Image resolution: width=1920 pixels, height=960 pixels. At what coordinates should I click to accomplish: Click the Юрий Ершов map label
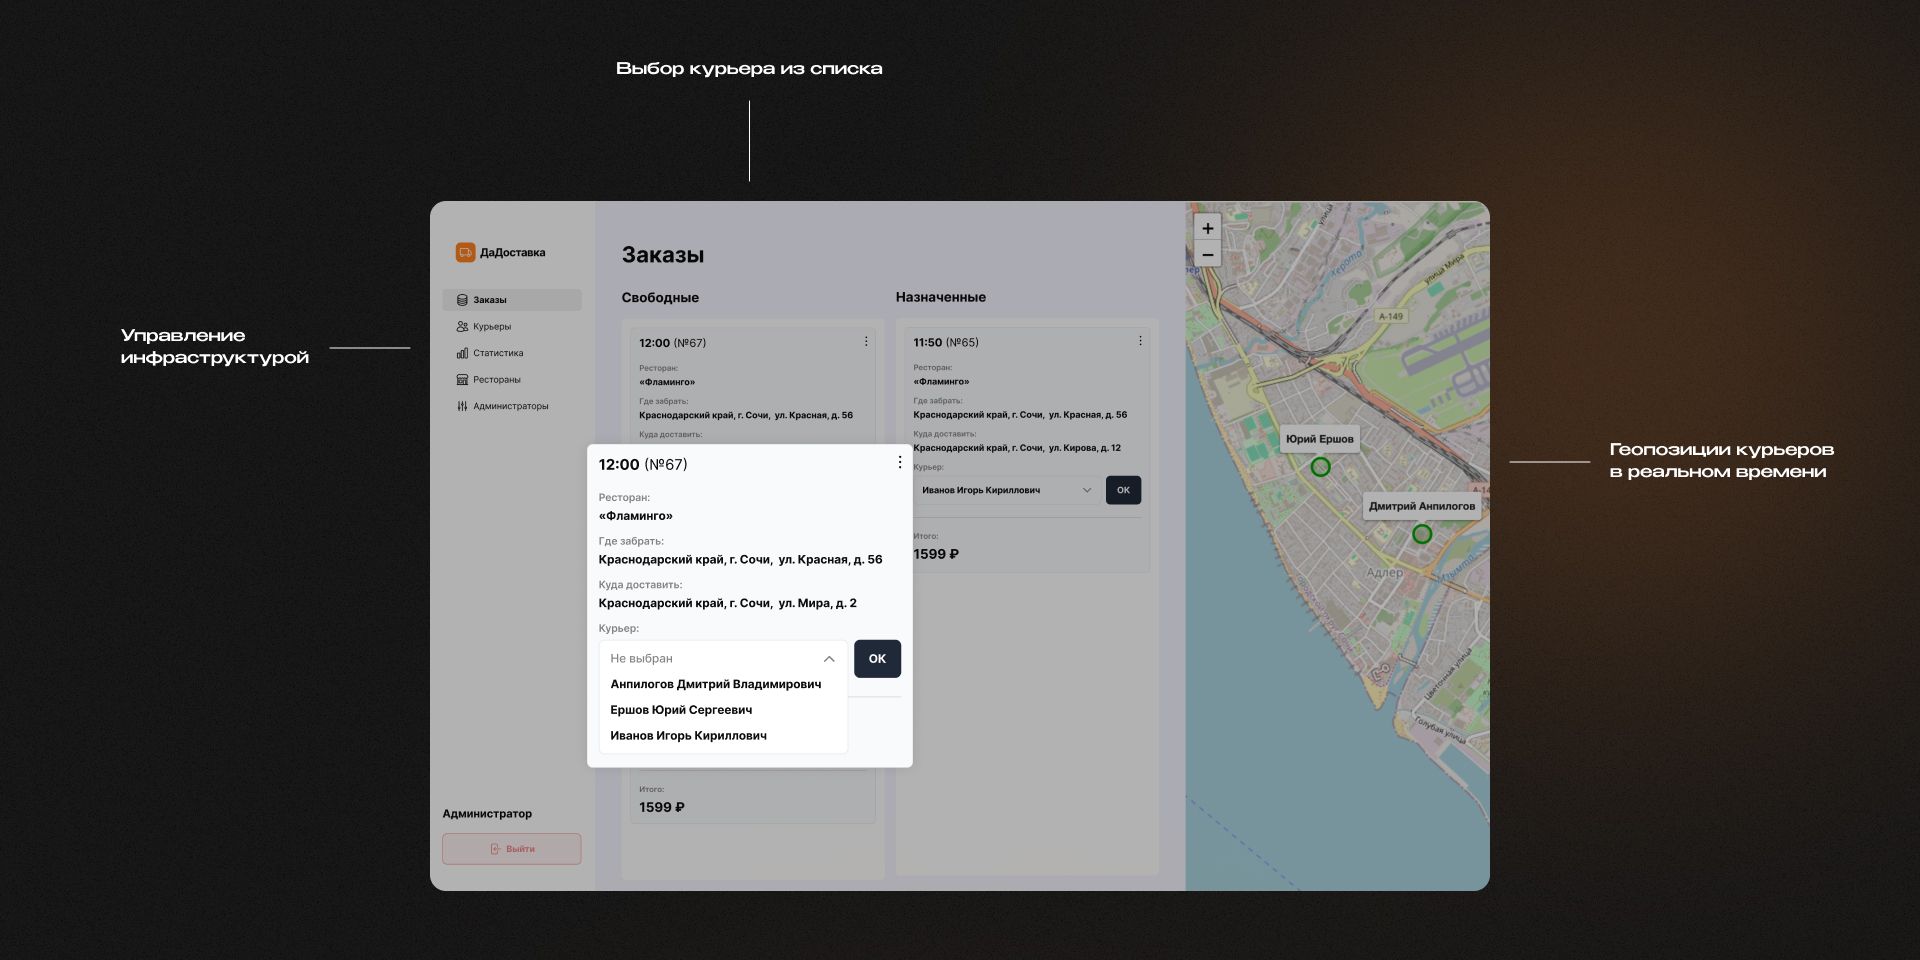point(1320,439)
